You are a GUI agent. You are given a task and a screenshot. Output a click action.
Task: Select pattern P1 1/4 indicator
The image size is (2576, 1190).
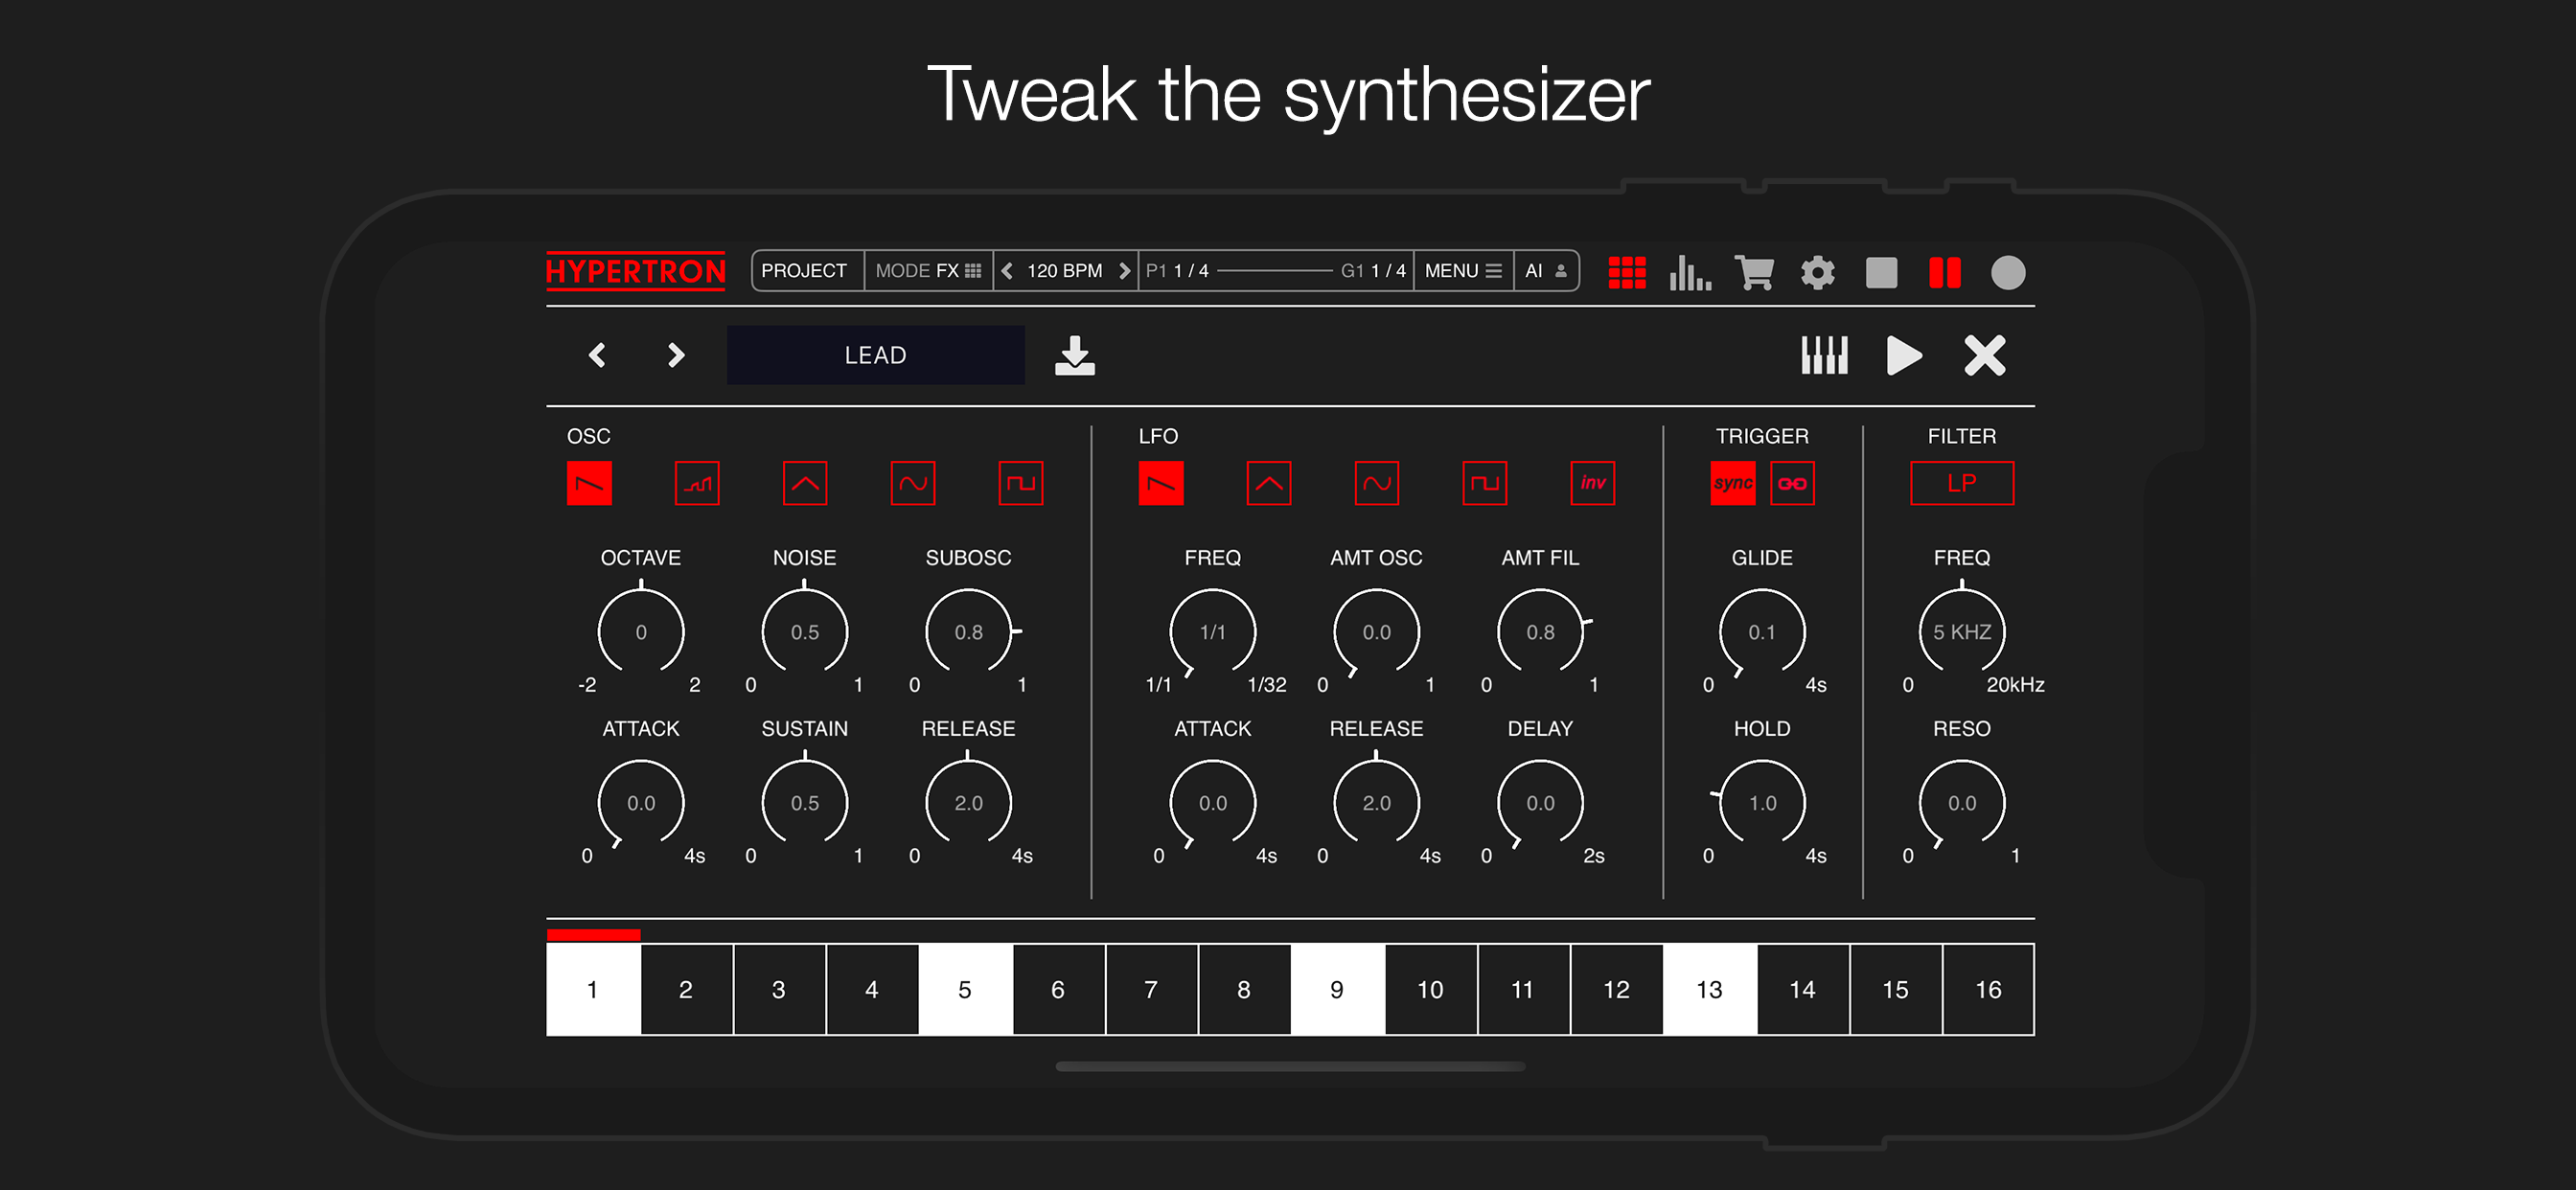coord(1177,271)
